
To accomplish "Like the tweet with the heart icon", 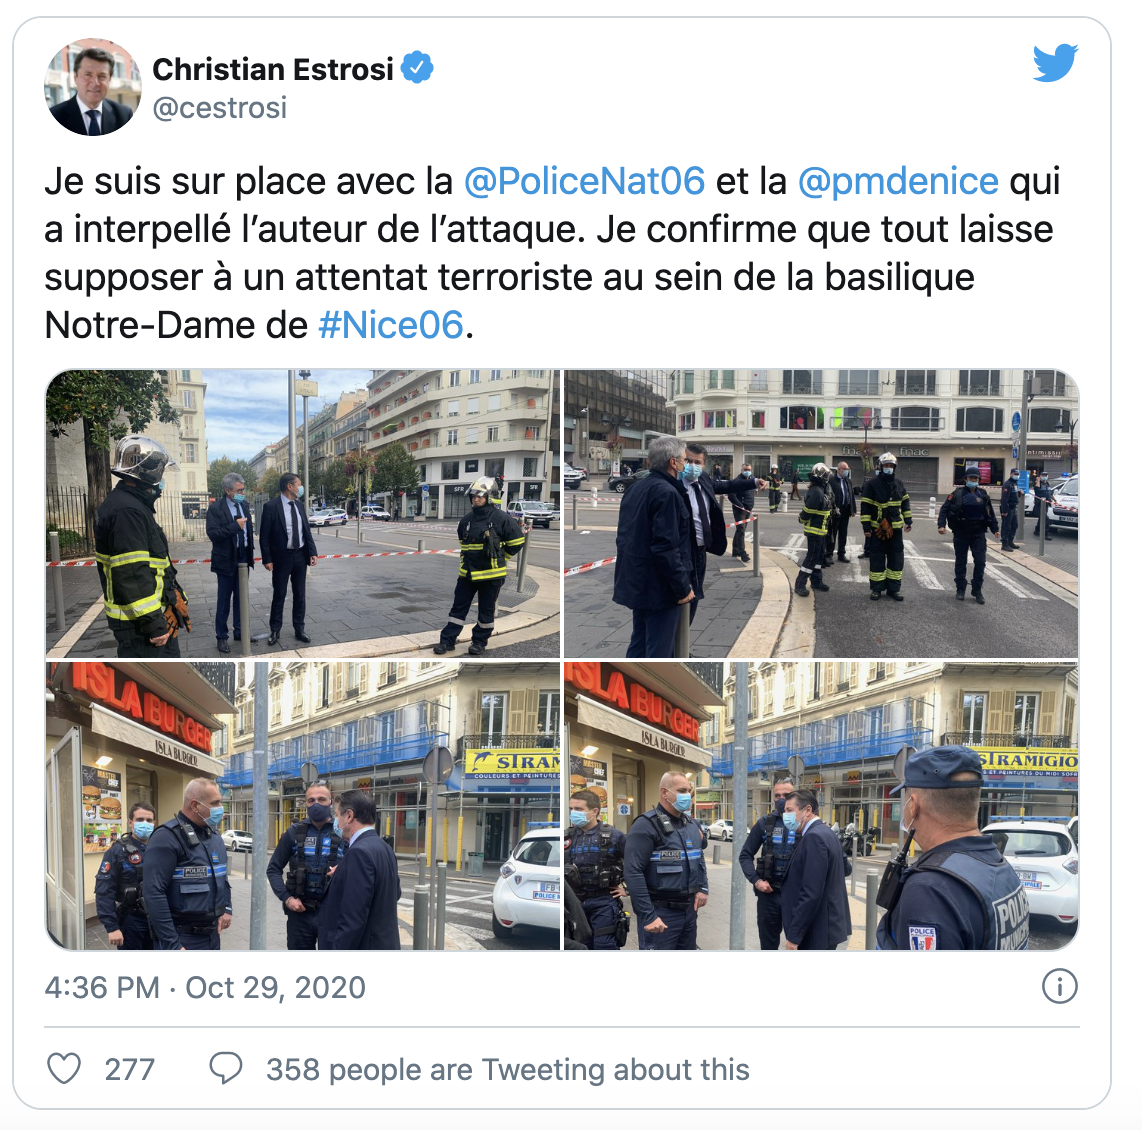I will (x=64, y=1068).
